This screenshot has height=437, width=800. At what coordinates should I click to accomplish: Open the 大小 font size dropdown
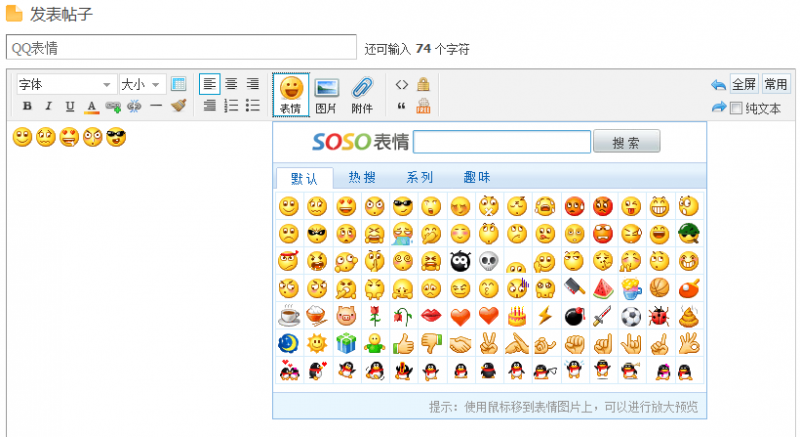pos(142,84)
